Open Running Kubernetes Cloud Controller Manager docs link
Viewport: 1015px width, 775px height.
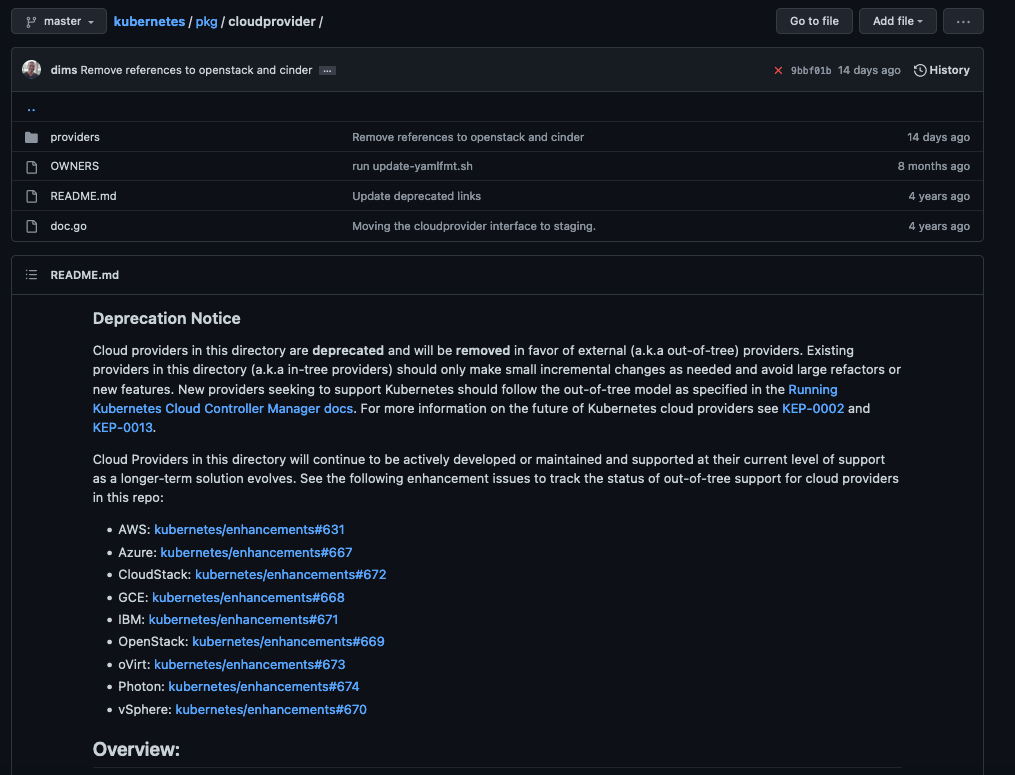[223, 409]
